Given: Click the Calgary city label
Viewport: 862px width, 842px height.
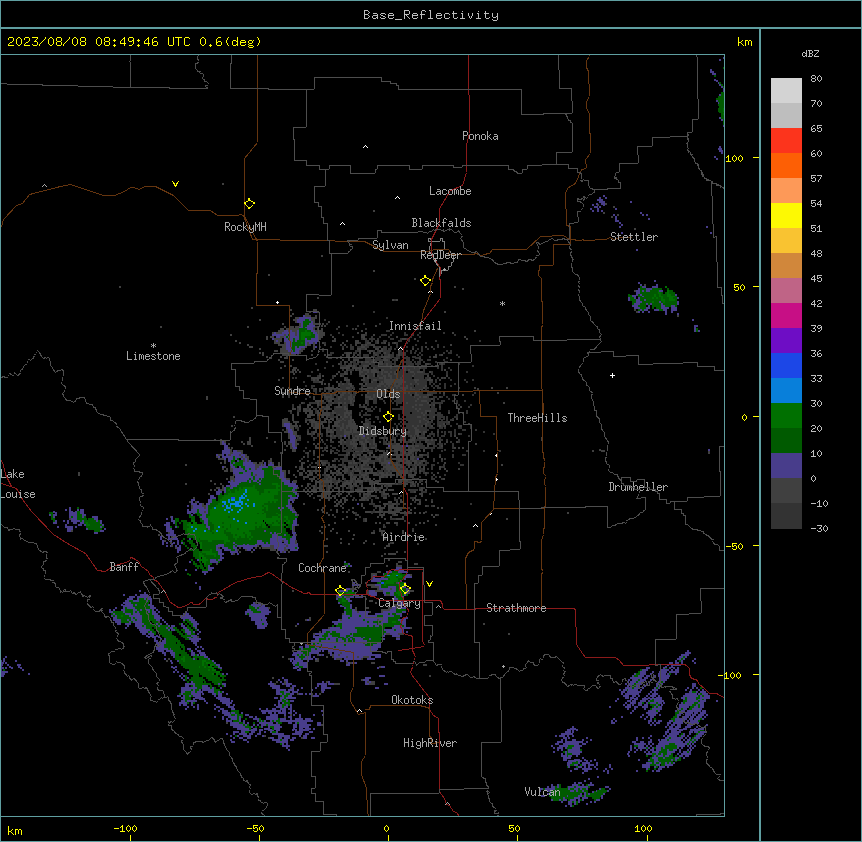Looking at the screenshot, I should tap(399, 603).
